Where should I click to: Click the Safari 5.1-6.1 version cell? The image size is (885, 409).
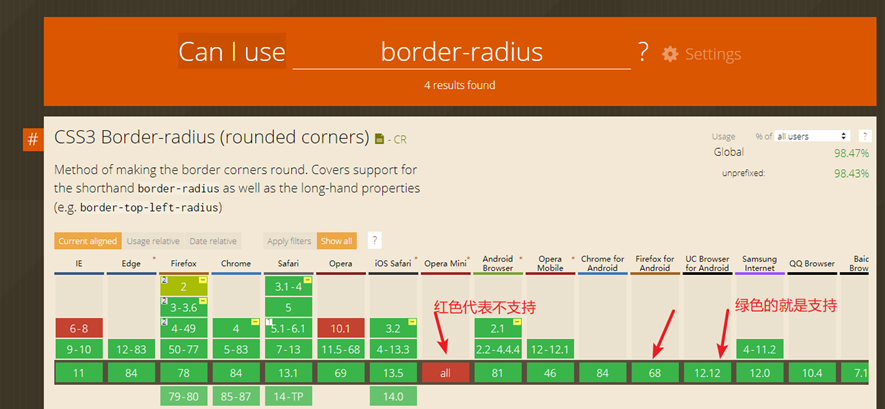point(288,328)
